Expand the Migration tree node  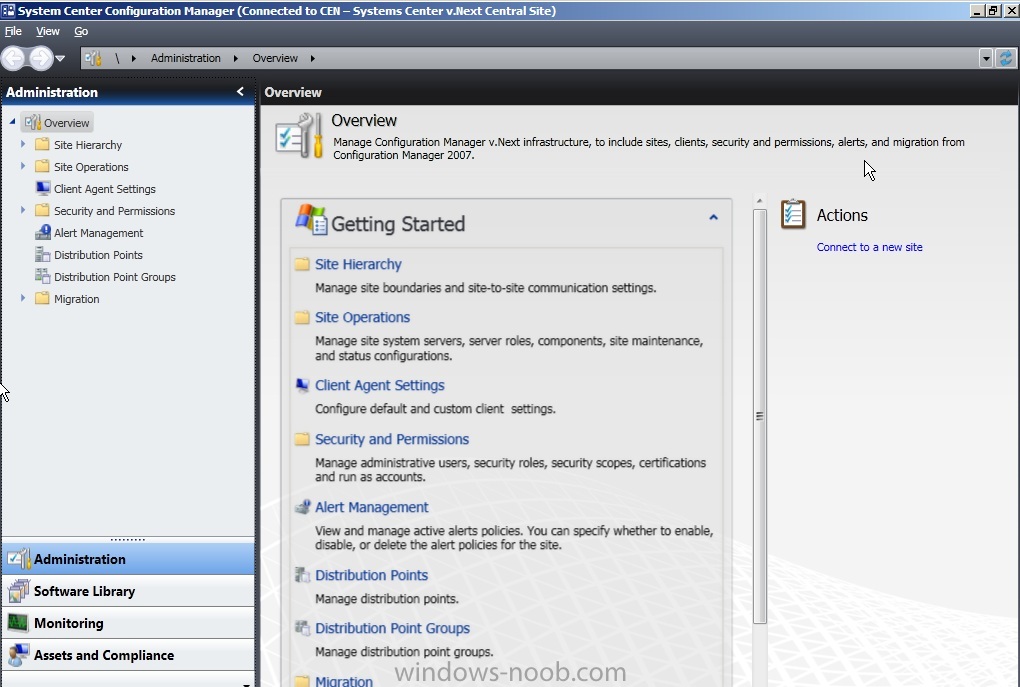(23, 298)
